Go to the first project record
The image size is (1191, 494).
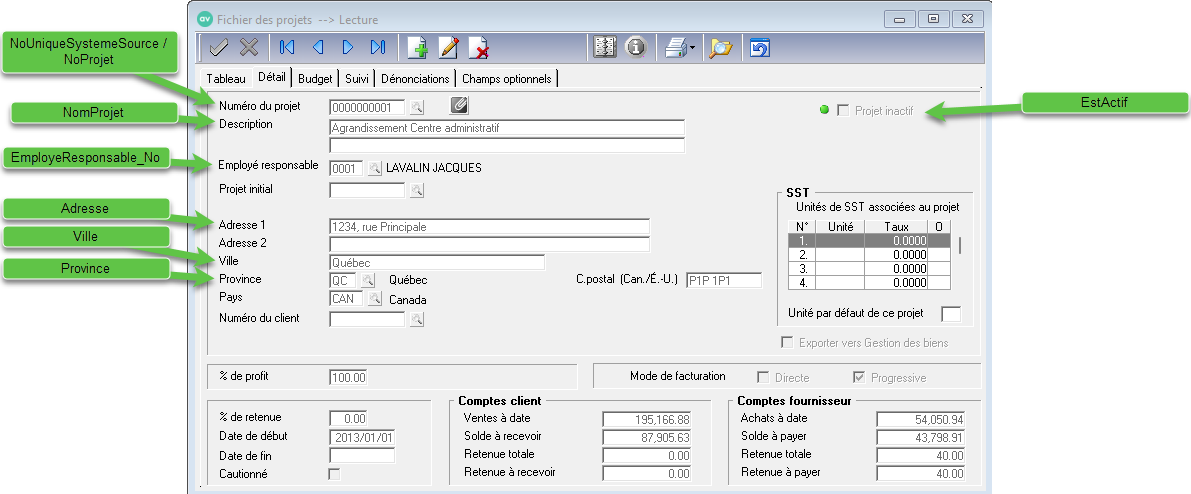click(287, 47)
